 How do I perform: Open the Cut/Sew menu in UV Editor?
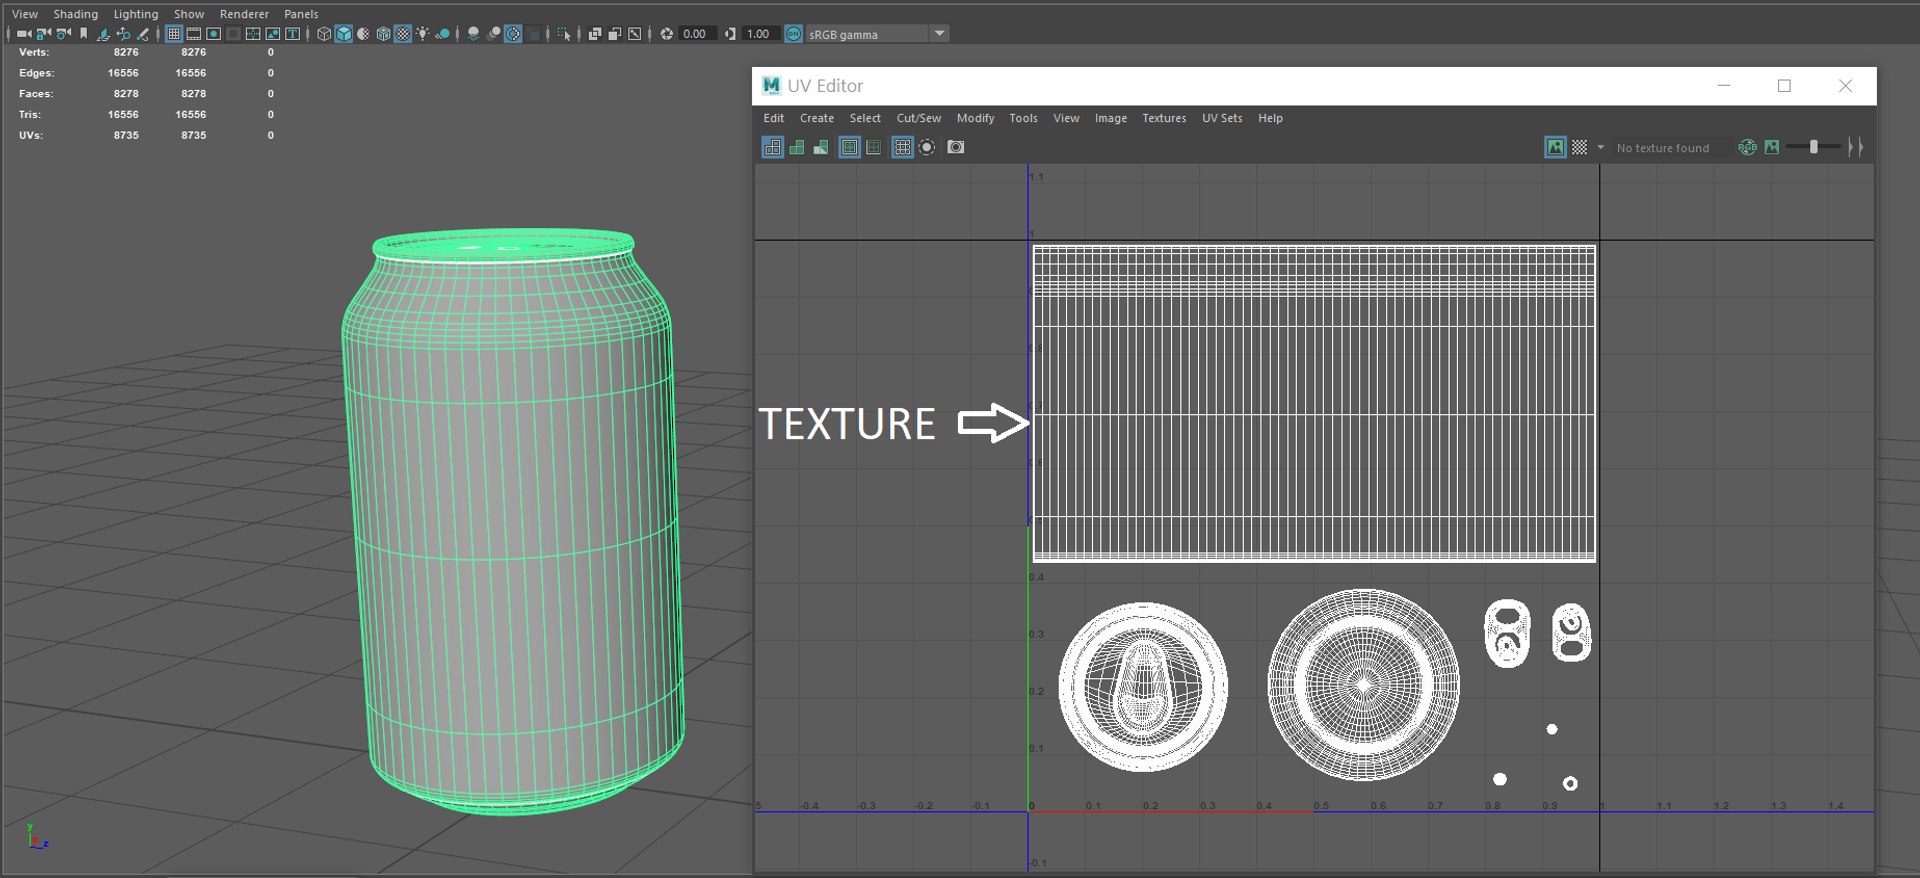[919, 118]
